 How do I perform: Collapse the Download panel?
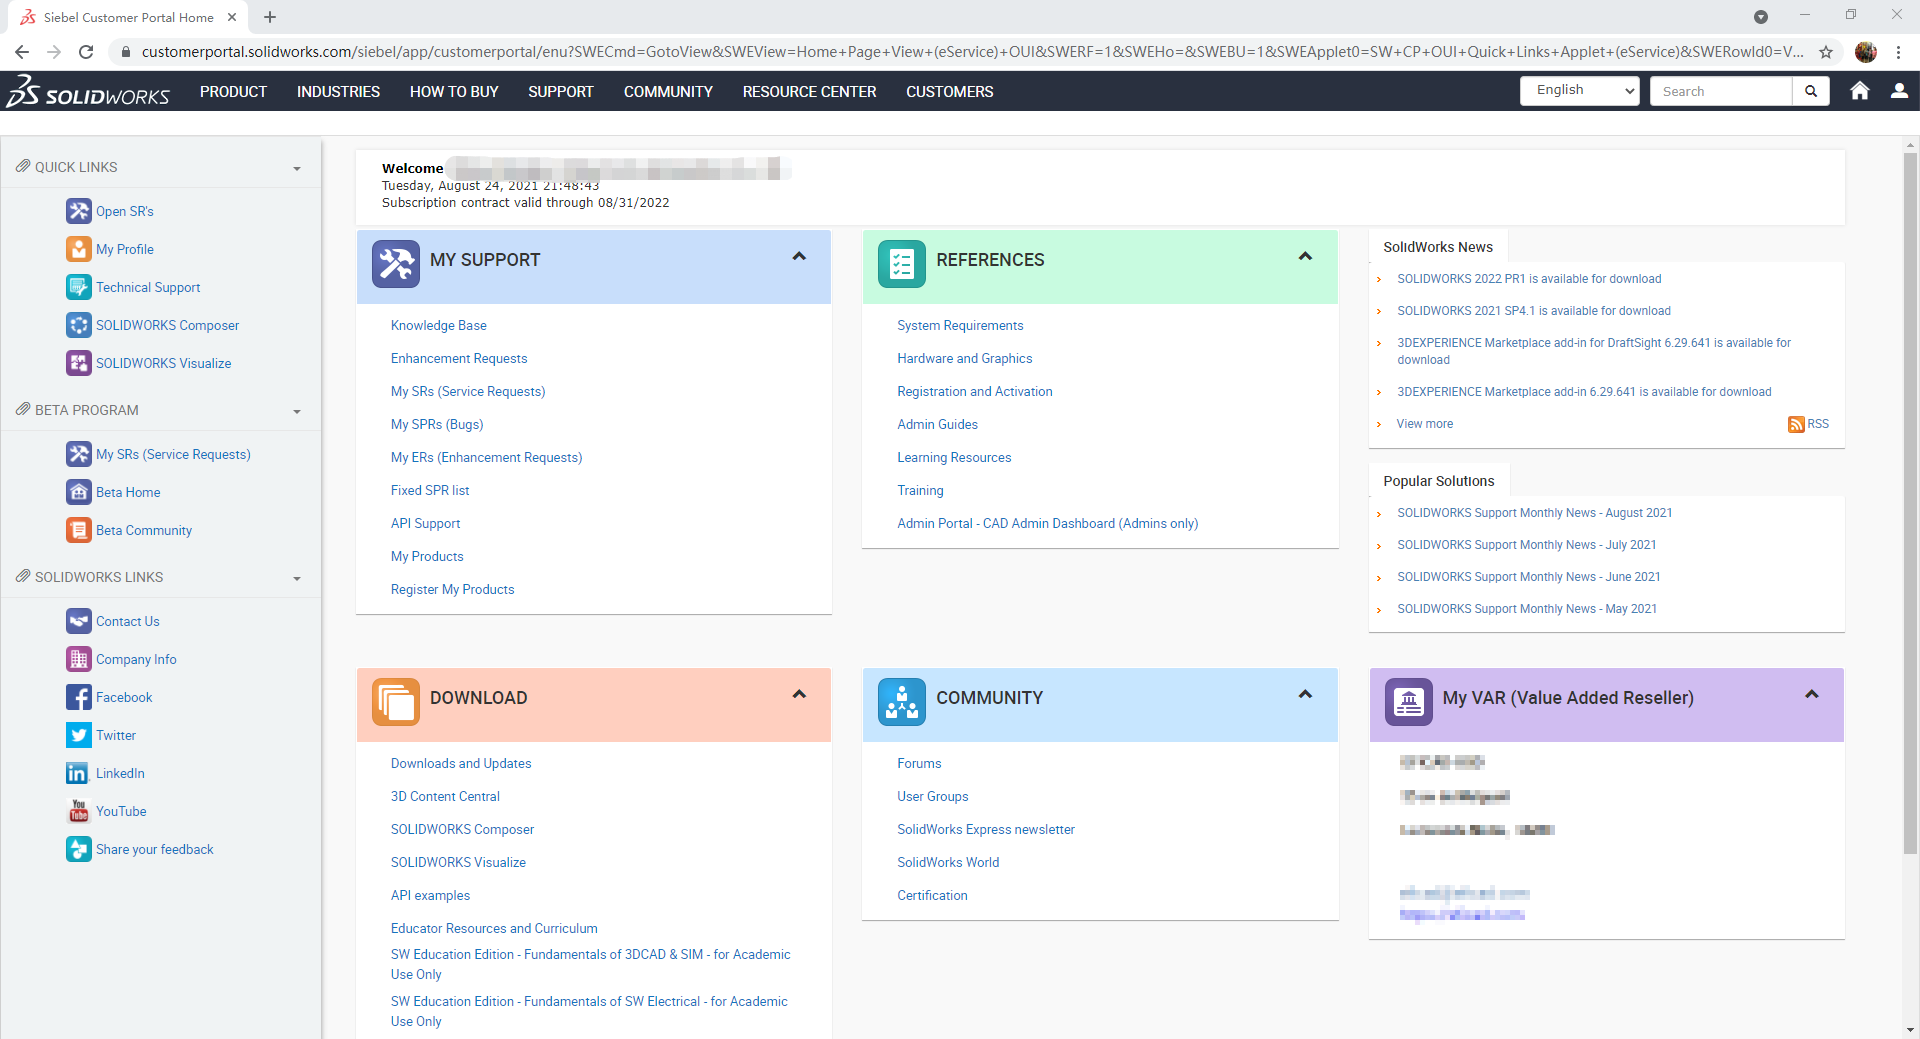coord(799,694)
